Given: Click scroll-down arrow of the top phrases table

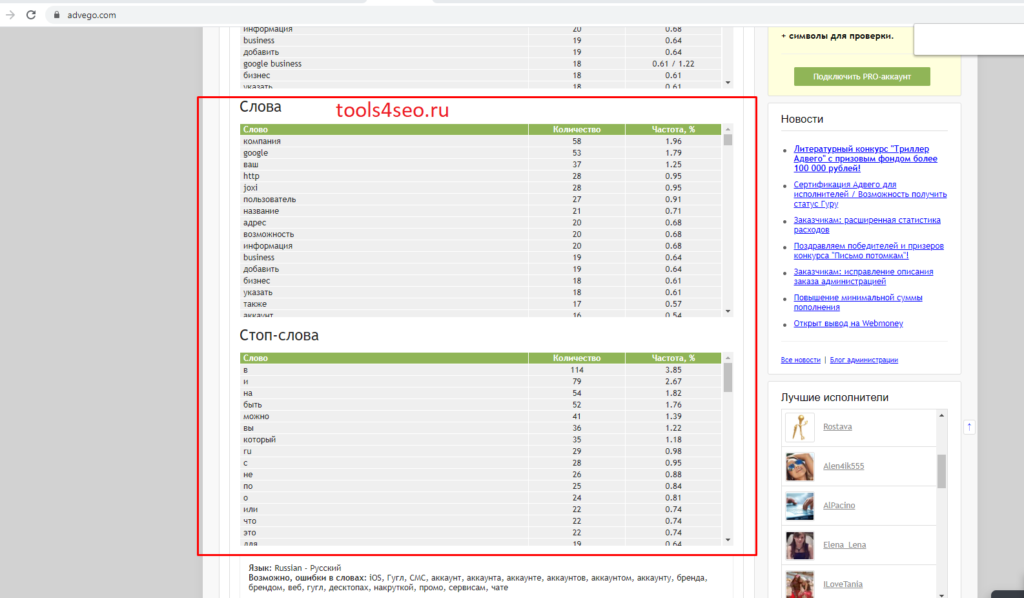Looking at the screenshot, I should pos(728,83).
